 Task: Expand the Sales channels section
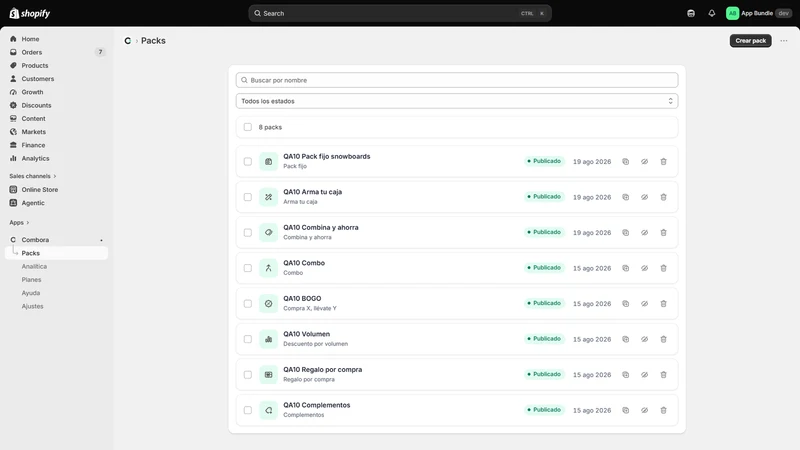(x=33, y=176)
